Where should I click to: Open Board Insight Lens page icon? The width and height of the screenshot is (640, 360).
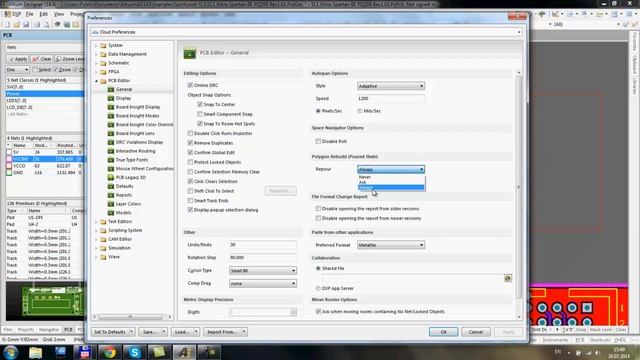(x=111, y=133)
